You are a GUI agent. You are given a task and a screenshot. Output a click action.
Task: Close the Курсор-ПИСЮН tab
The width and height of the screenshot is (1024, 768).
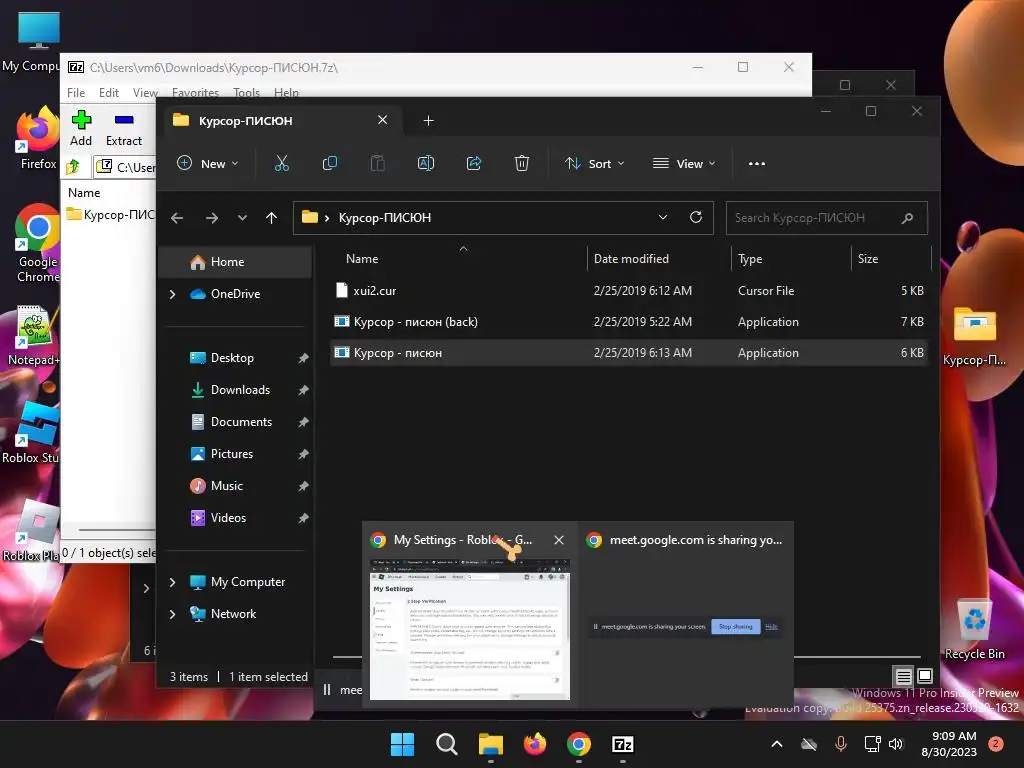pos(383,120)
